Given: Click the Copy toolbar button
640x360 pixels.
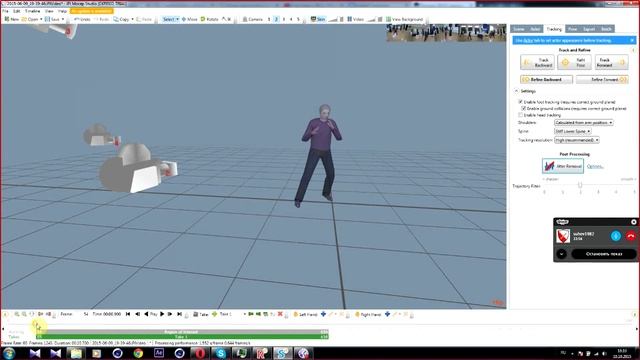Looking at the screenshot, I should point(122,19).
